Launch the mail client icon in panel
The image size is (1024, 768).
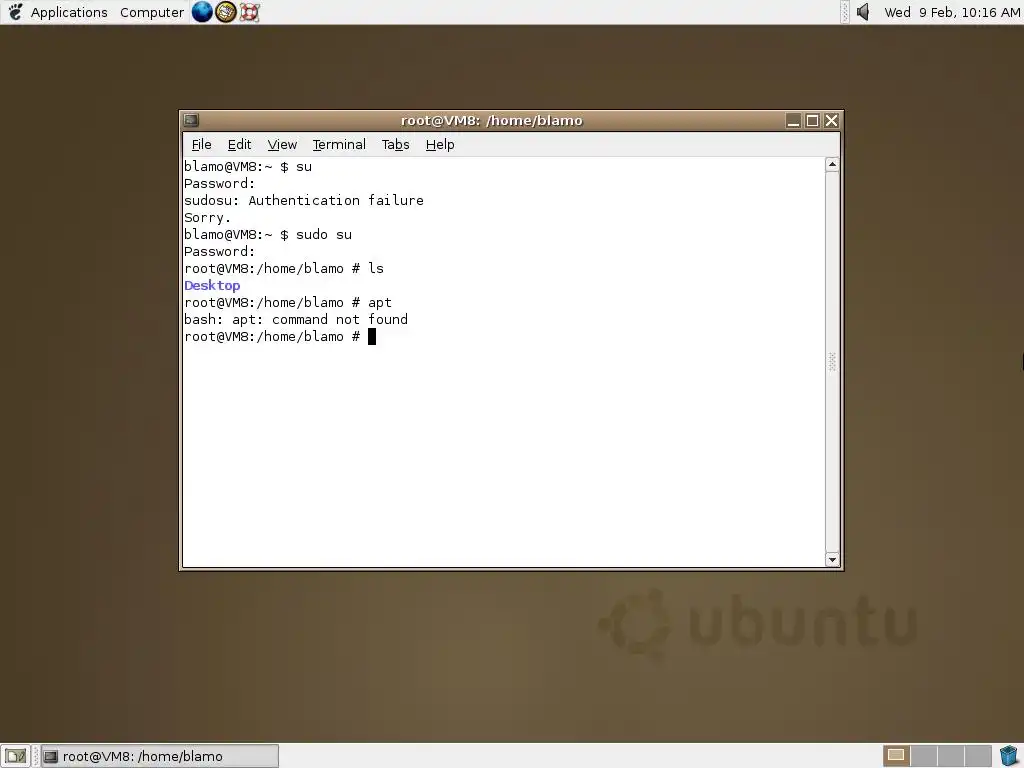pyautogui.click(x=225, y=12)
